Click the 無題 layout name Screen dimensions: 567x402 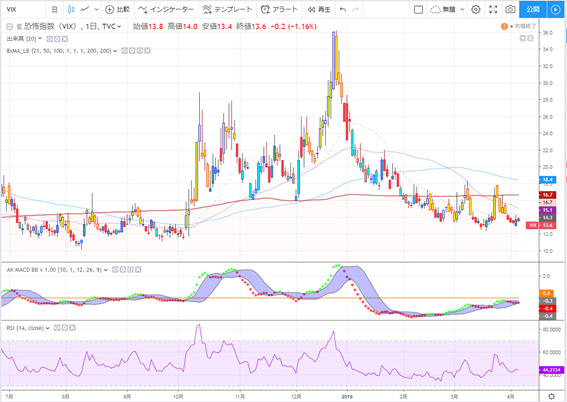pyautogui.click(x=449, y=9)
